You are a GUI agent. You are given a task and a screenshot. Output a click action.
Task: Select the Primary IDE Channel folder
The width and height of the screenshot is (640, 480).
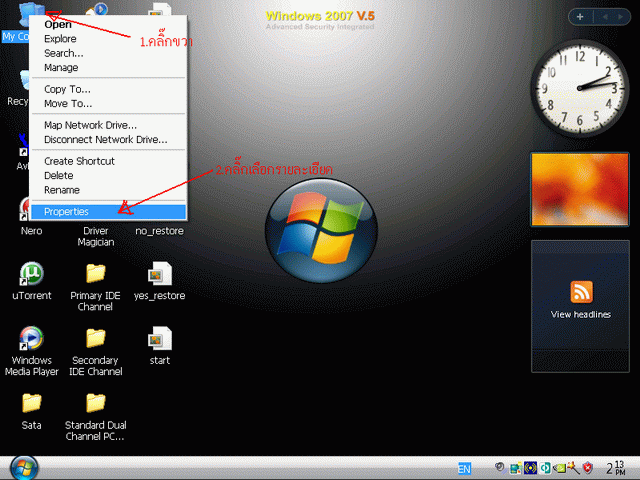(96, 287)
